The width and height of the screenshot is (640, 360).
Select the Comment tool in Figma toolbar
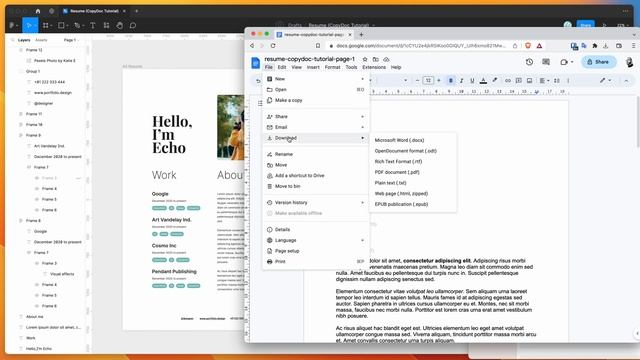pyautogui.click(x=133, y=25)
